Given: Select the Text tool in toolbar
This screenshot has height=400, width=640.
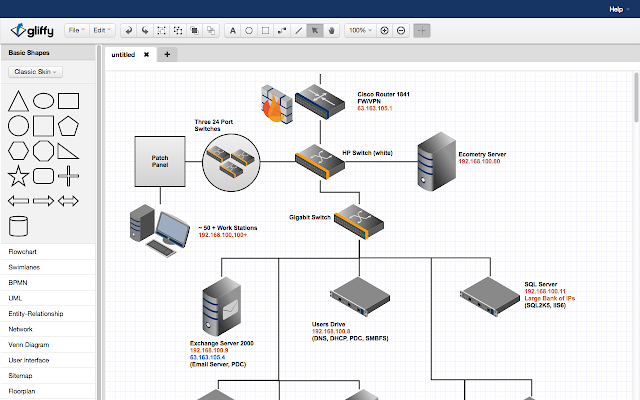Looking at the screenshot, I should [x=234, y=30].
